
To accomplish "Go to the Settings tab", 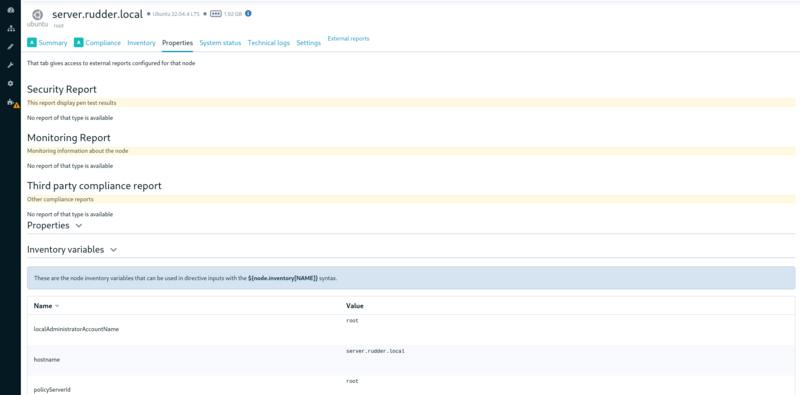I will (x=309, y=43).
